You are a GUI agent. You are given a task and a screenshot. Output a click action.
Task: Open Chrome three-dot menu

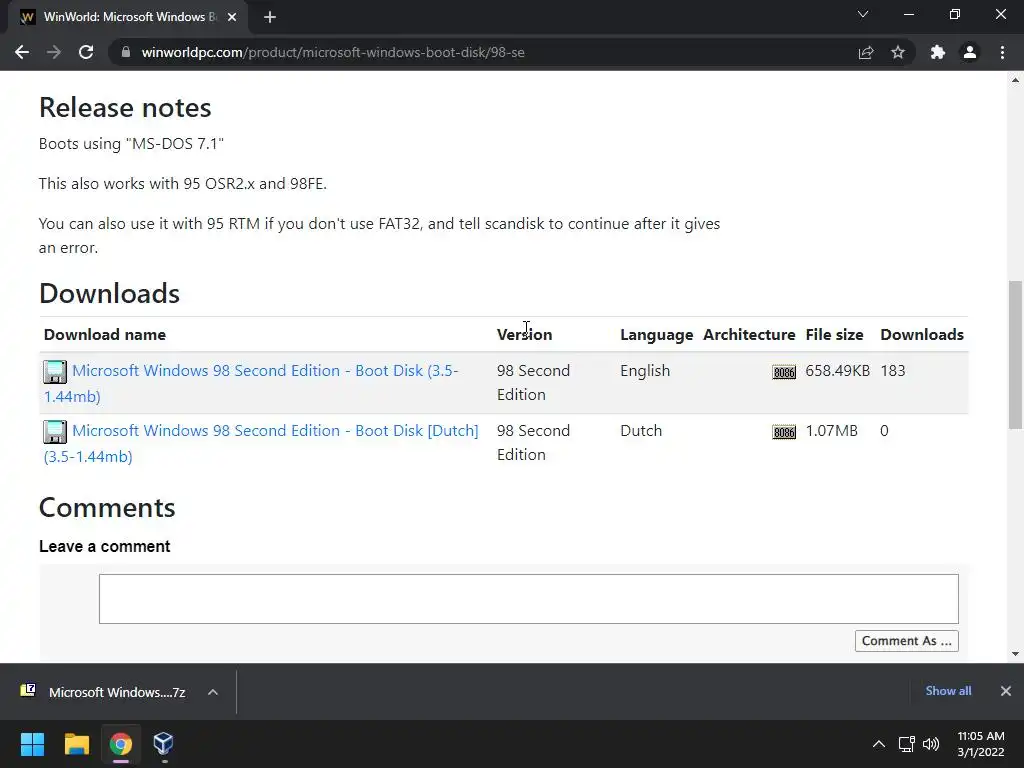(1002, 52)
